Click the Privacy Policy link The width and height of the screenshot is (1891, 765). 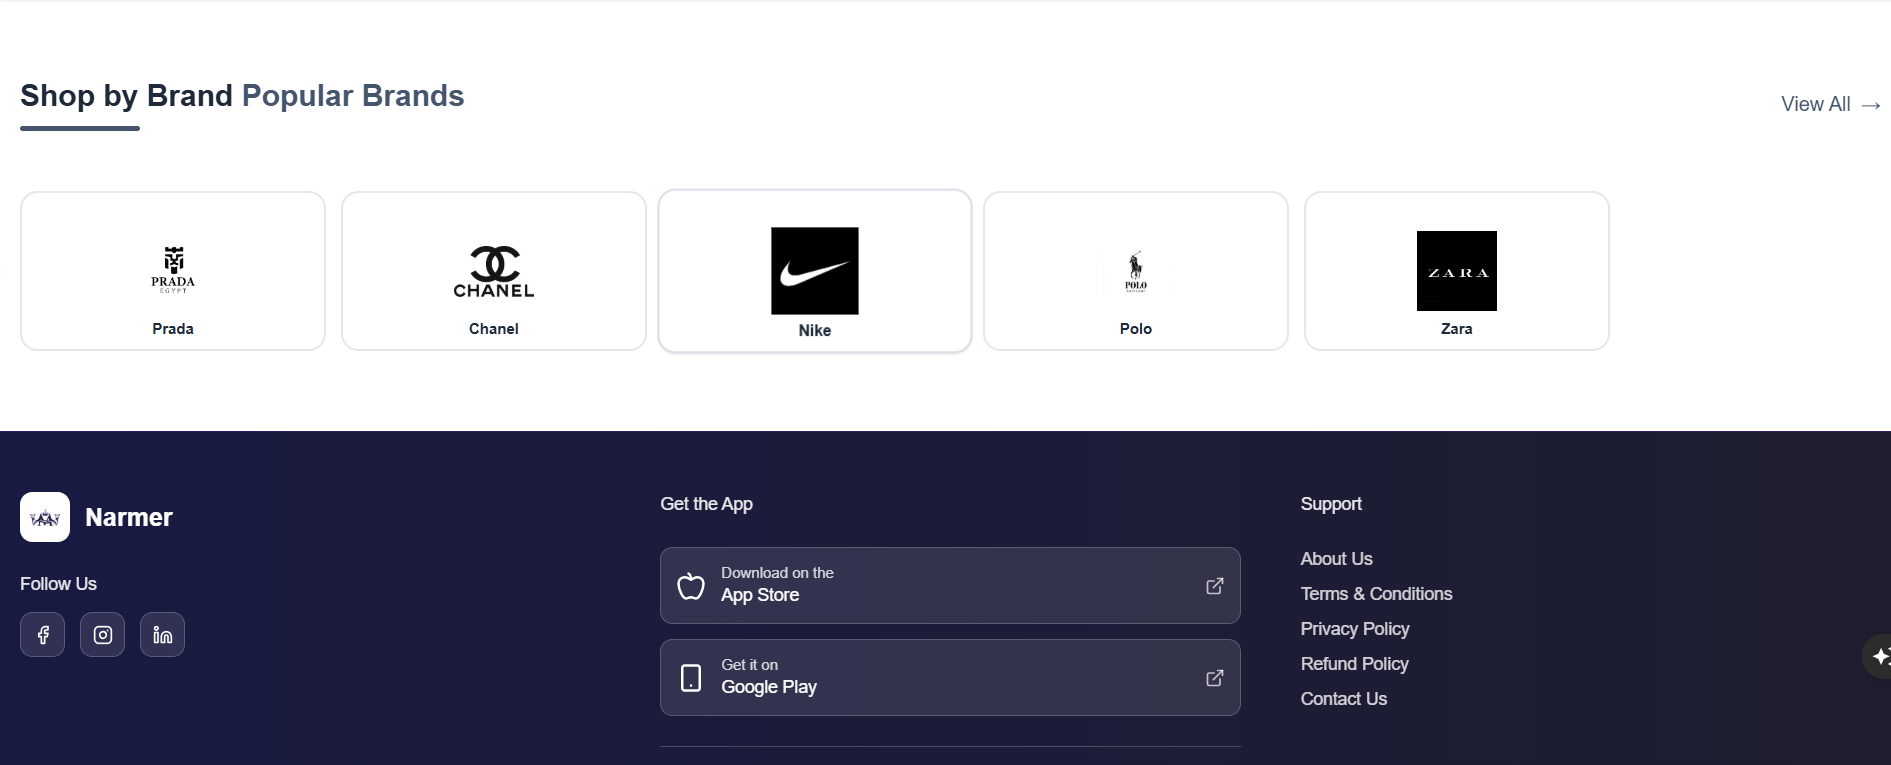(x=1355, y=629)
